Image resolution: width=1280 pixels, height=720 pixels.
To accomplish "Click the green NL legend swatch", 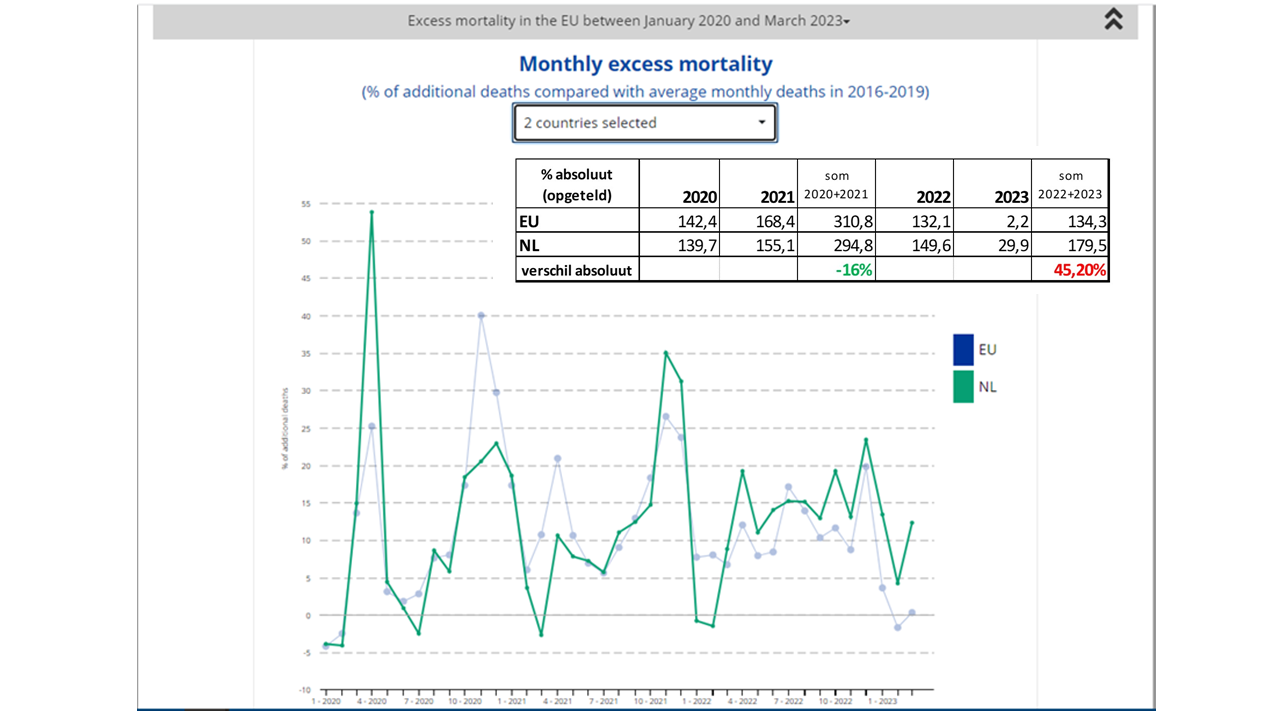I will pyautogui.click(x=963, y=386).
